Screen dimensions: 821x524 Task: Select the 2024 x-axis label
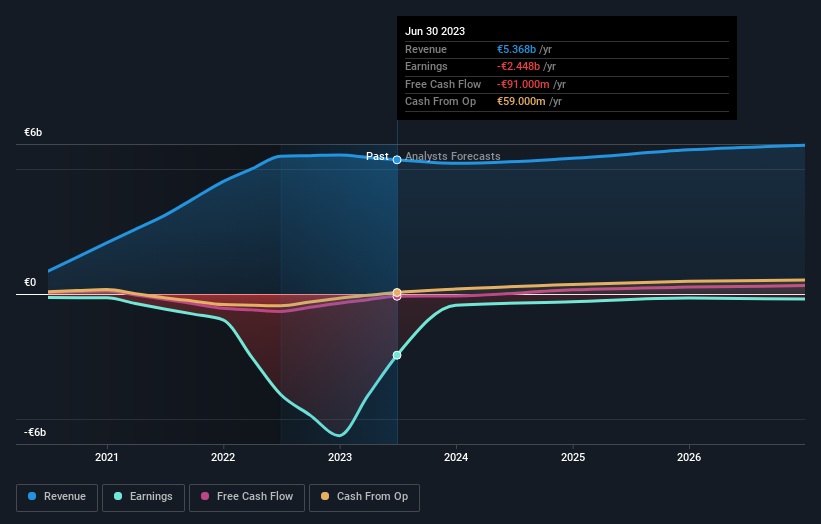pyautogui.click(x=456, y=457)
